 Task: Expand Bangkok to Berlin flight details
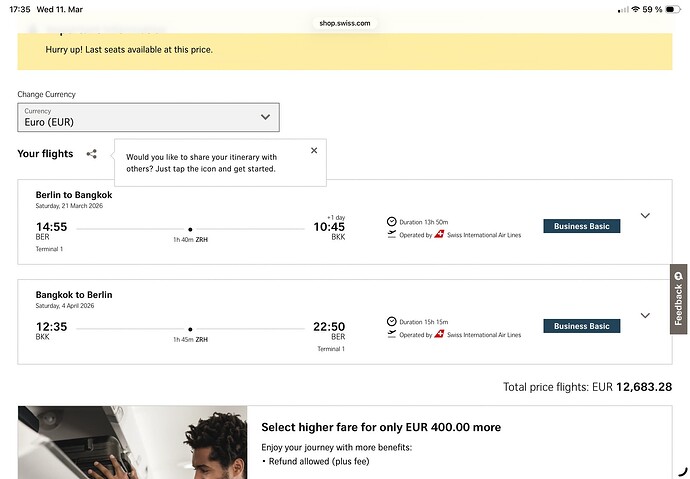(x=645, y=316)
